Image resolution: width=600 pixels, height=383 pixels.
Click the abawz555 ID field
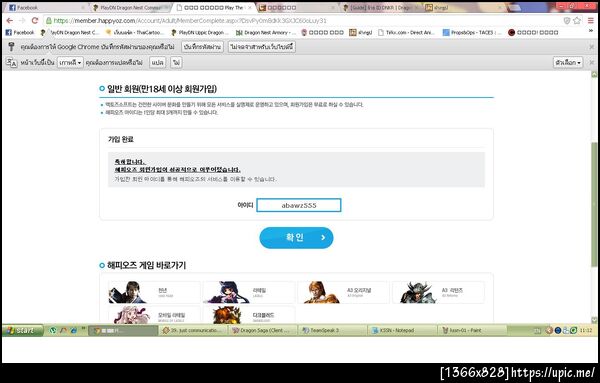click(298, 205)
